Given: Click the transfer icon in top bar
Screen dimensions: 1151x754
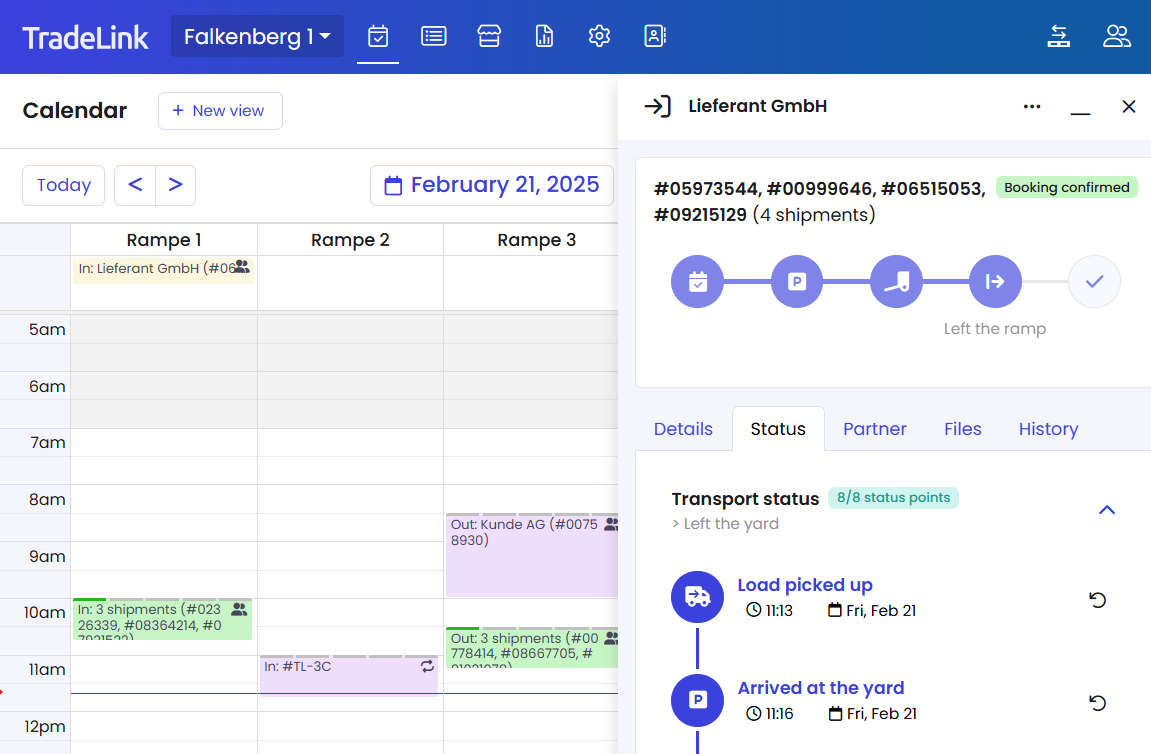Looking at the screenshot, I should coord(1059,37).
